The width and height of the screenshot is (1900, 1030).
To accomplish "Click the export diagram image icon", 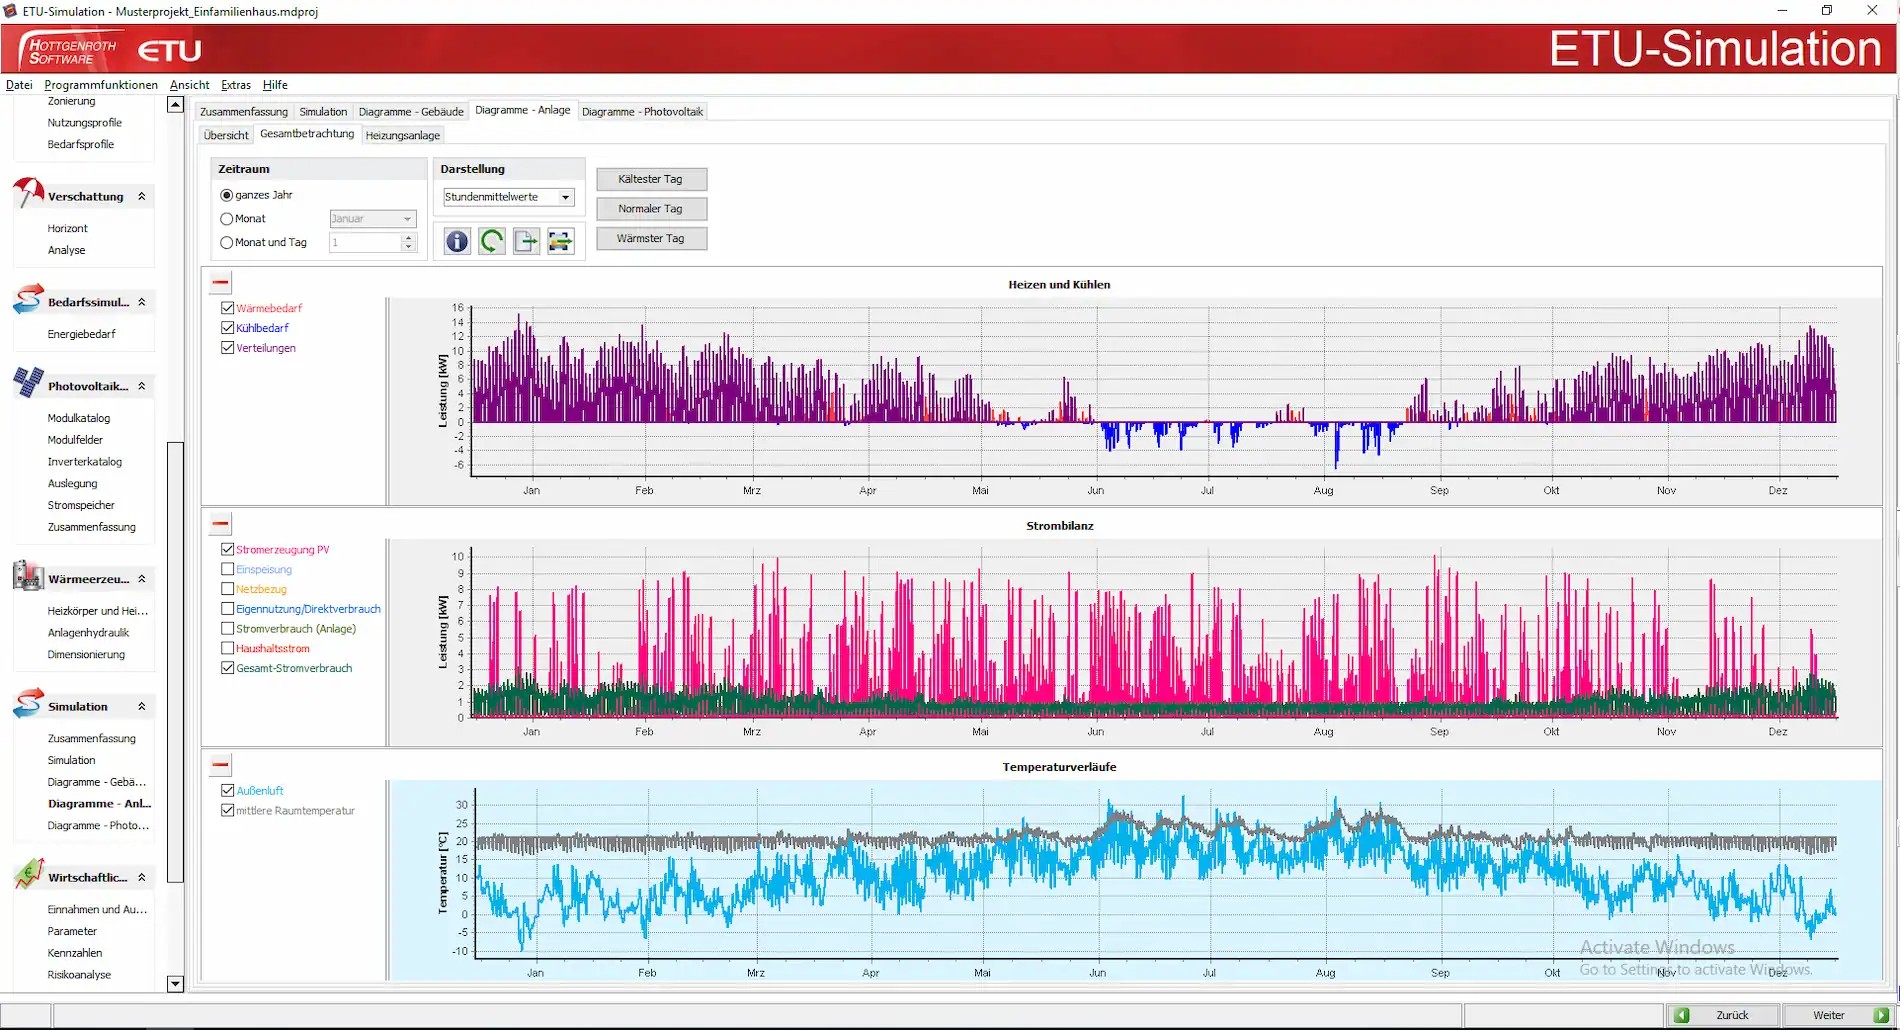I will coord(561,241).
